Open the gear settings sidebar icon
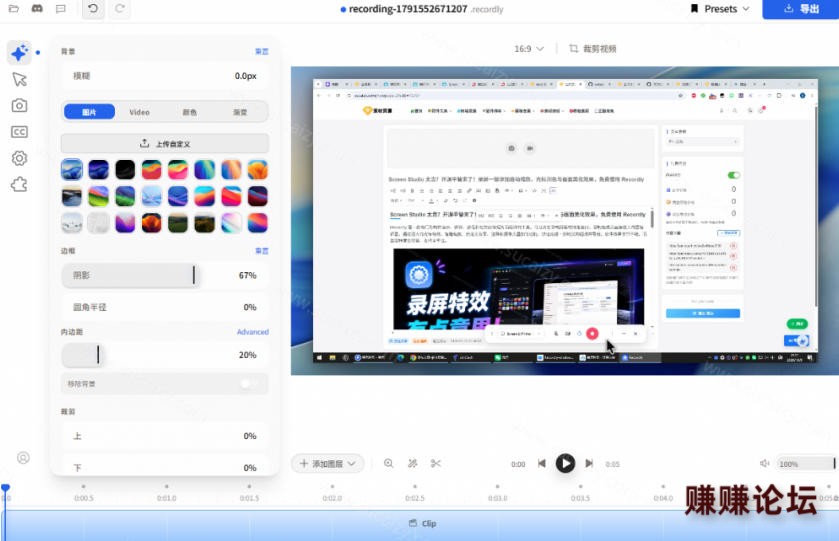This screenshot has width=839, height=541. (19, 158)
